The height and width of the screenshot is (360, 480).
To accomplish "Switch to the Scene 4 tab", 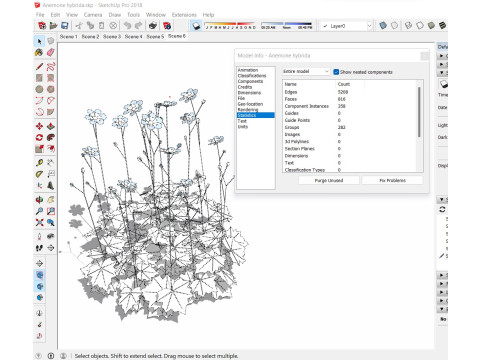I will click(x=133, y=36).
